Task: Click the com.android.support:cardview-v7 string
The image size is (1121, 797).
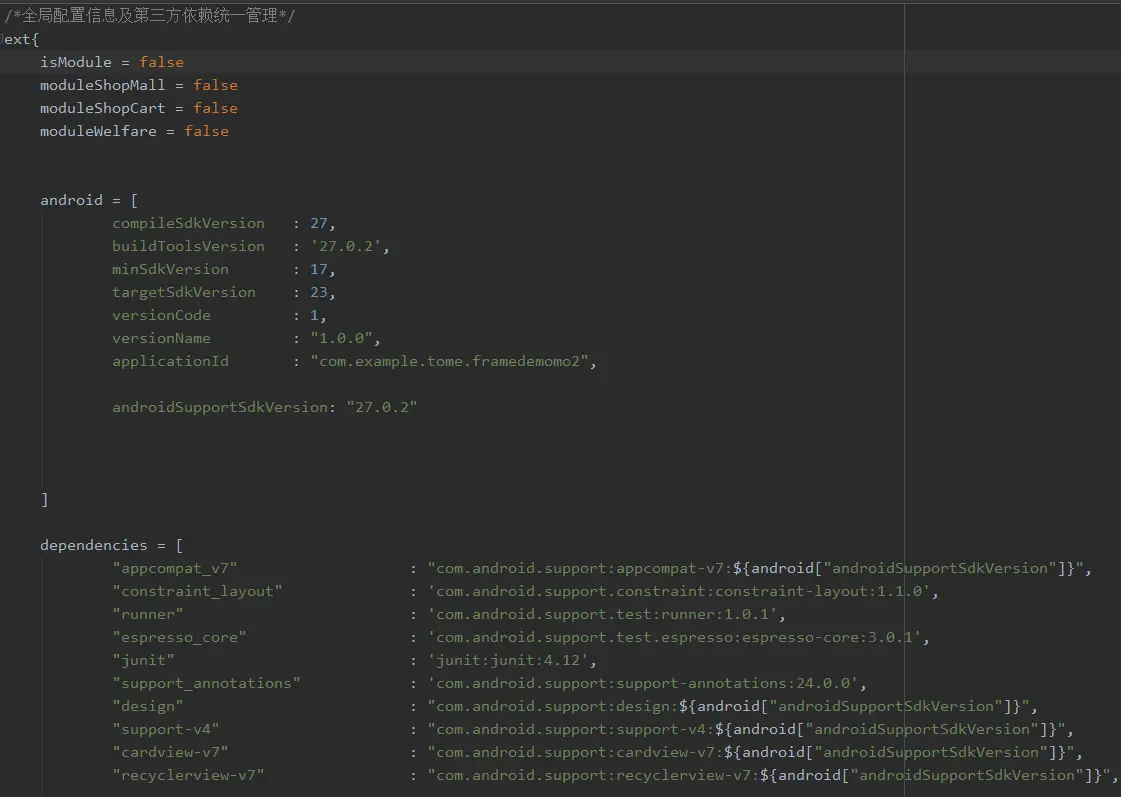Action: click(750, 752)
